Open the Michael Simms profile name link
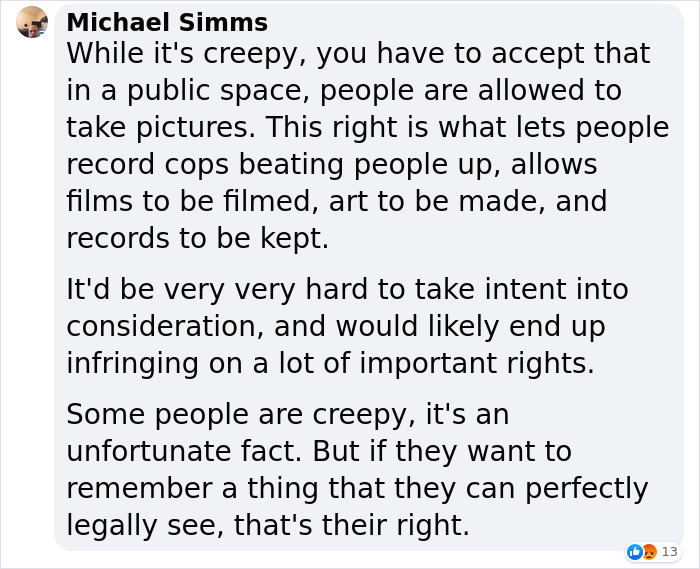This screenshot has width=700, height=569. click(167, 22)
